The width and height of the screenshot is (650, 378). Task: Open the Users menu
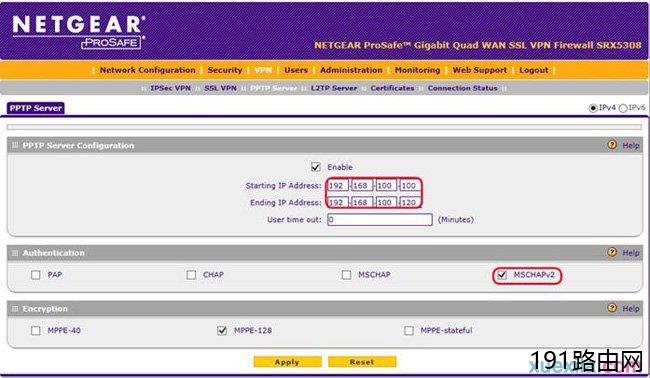(x=296, y=70)
